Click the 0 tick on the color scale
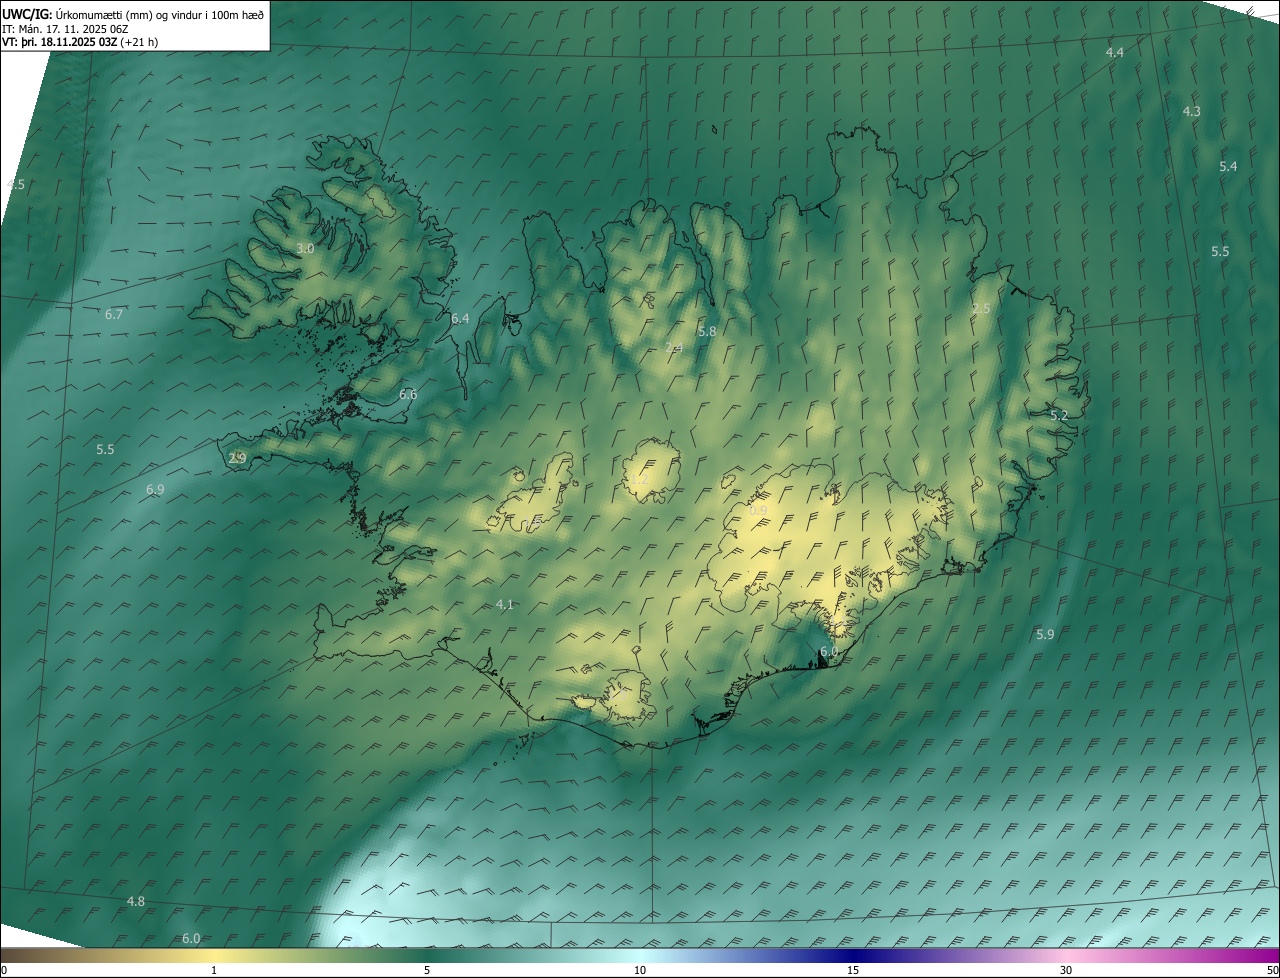The image size is (1280, 978). pyautogui.click(x=4, y=970)
